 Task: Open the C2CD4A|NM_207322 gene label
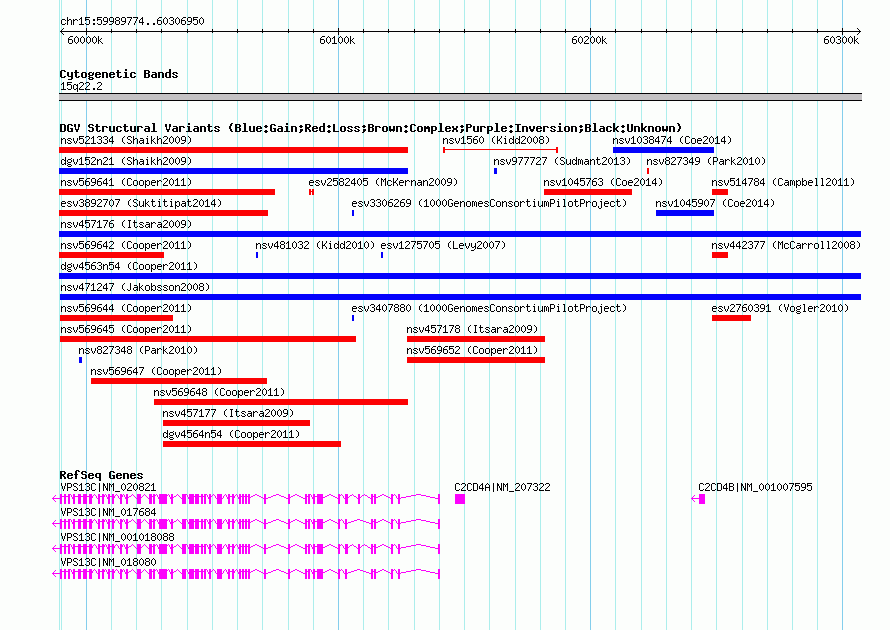click(502, 487)
